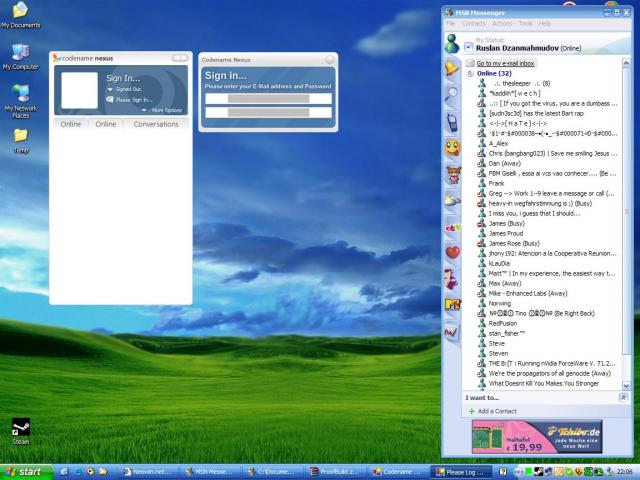The width and height of the screenshot is (640, 480).
Task: Open the mobile phone tab in MSN sidebar
Action: 452,122
